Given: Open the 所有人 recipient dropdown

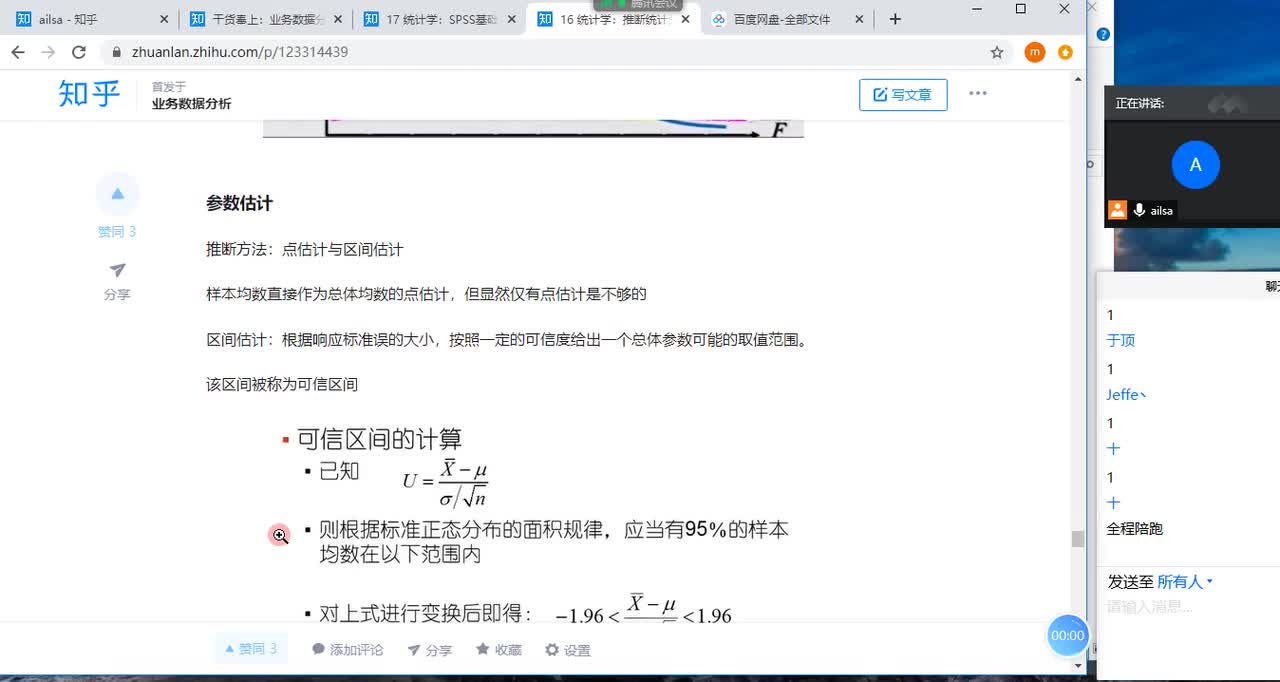Looking at the screenshot, I should [1184, 581].
